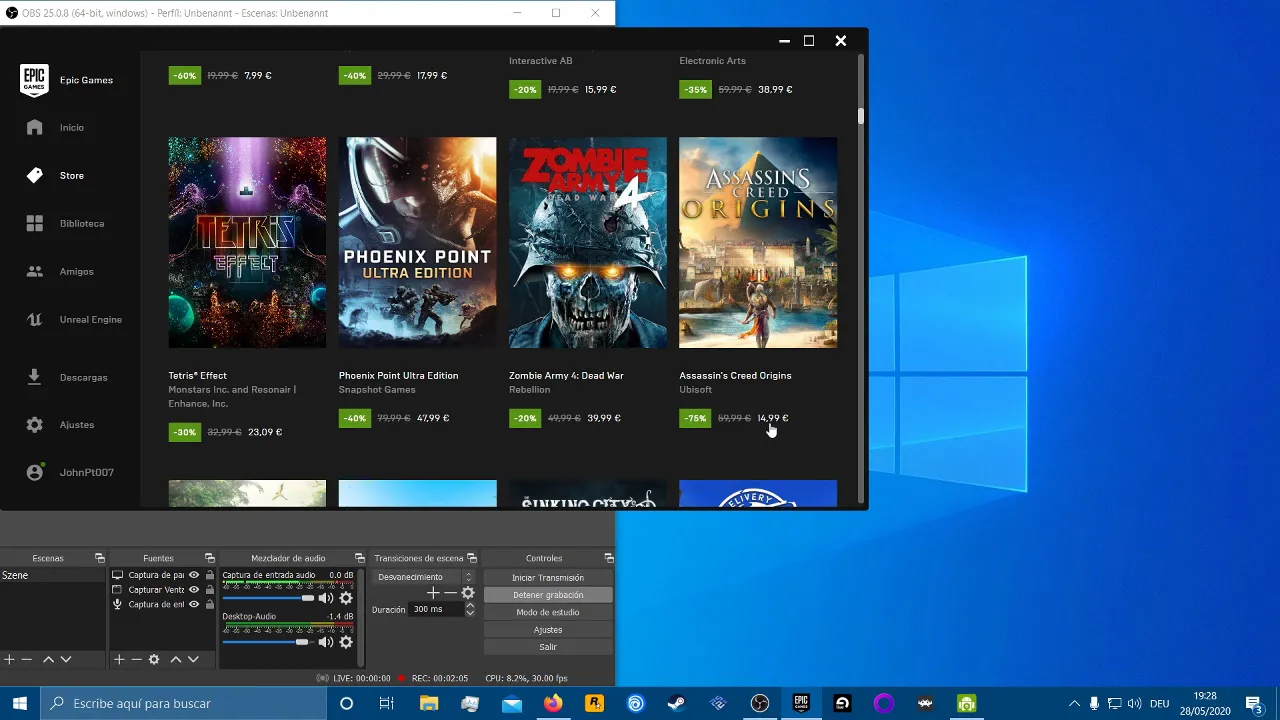
Task: Click the 14,99 € price
Action: pyautogui.click(x=773, y=418)
